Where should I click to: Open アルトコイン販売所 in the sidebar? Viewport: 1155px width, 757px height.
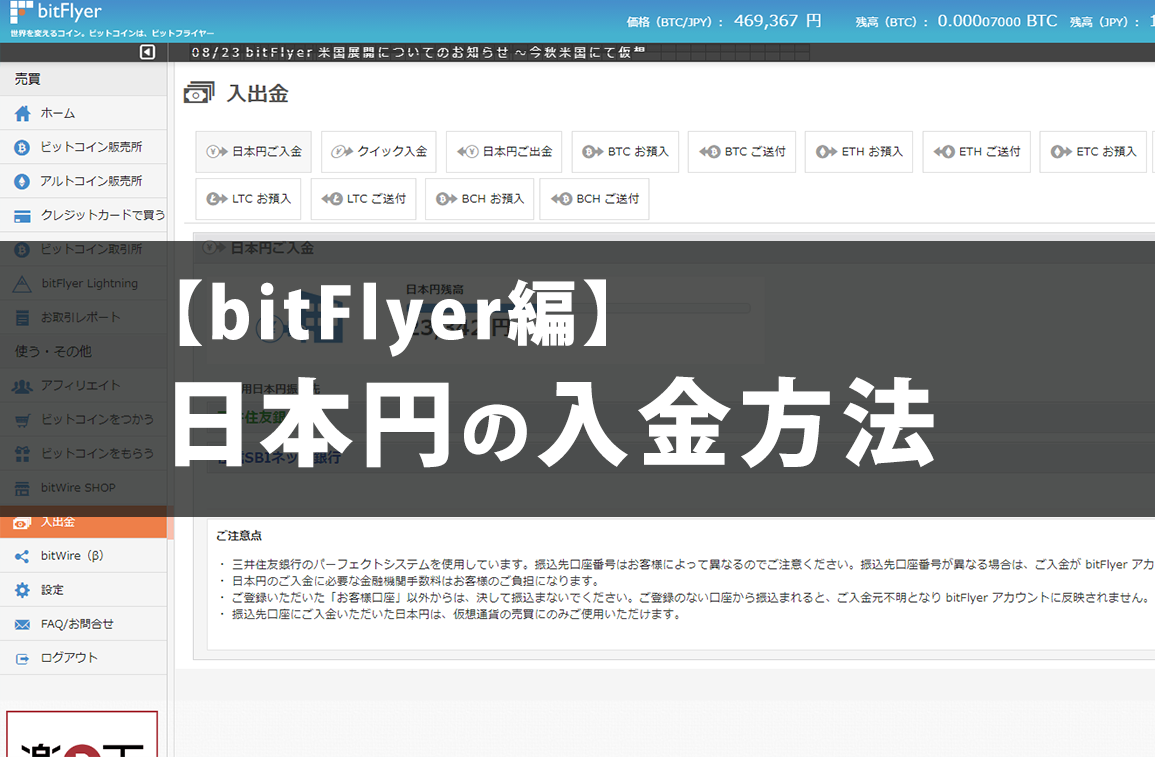83,181
